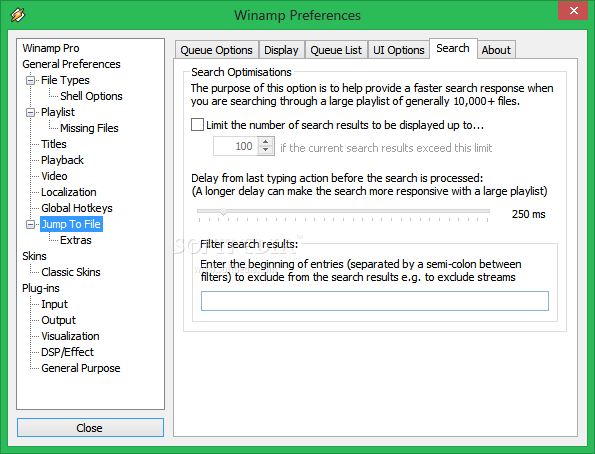Viewport: 595px width, 454px height.
Task: Collapse the Playlist tree node
Action: [30, 112]
